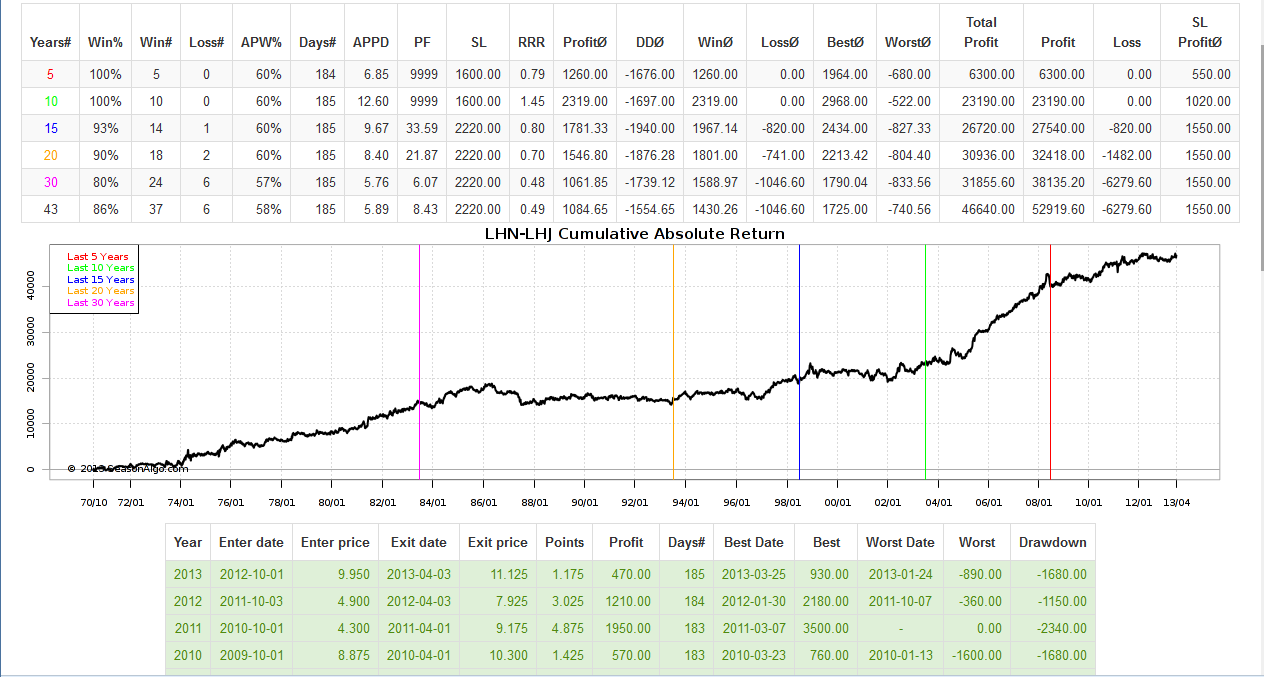
Task: Select the 43 years row label
Action: (x=50, y=209)
